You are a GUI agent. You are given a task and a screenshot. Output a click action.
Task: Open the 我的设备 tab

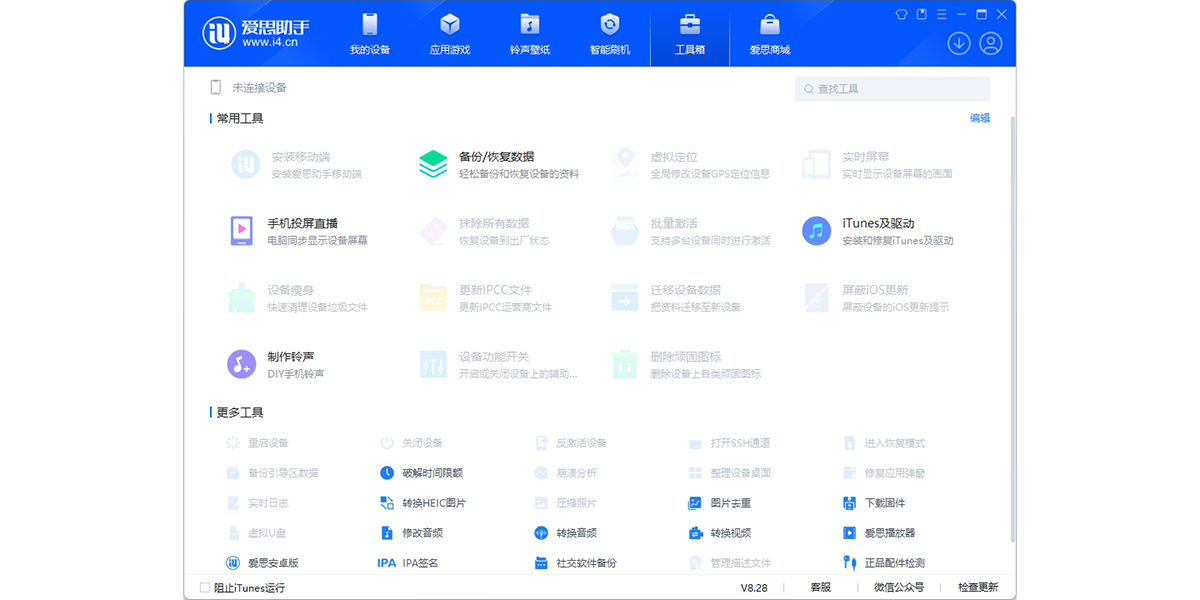coord(370,34)
